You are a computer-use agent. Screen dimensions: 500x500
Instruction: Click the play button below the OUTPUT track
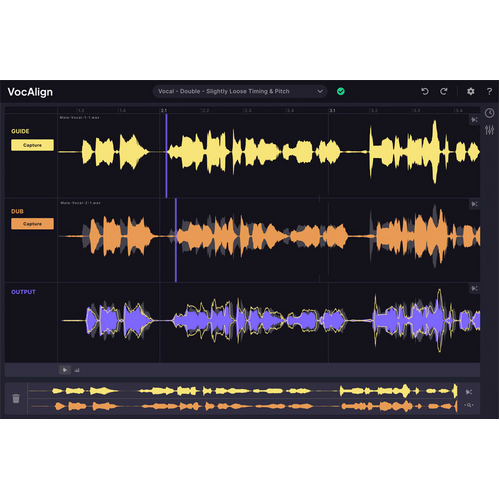pyautogui.click(x=65, y=370)
